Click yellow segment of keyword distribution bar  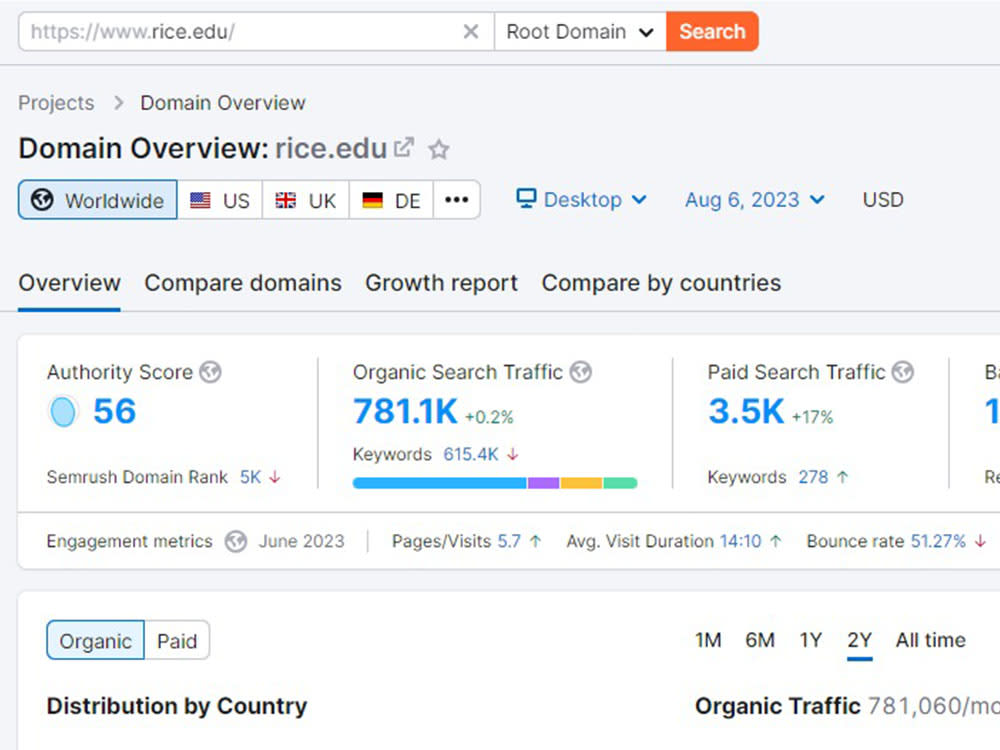coord(582,483)
